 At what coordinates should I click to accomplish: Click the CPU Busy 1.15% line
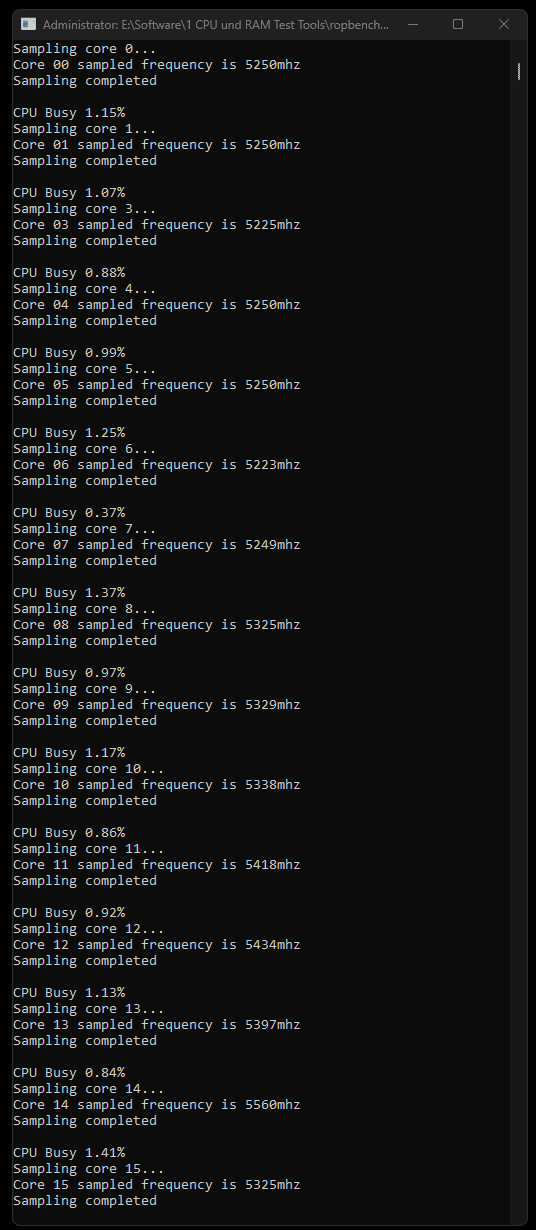[x=69, y=113]
